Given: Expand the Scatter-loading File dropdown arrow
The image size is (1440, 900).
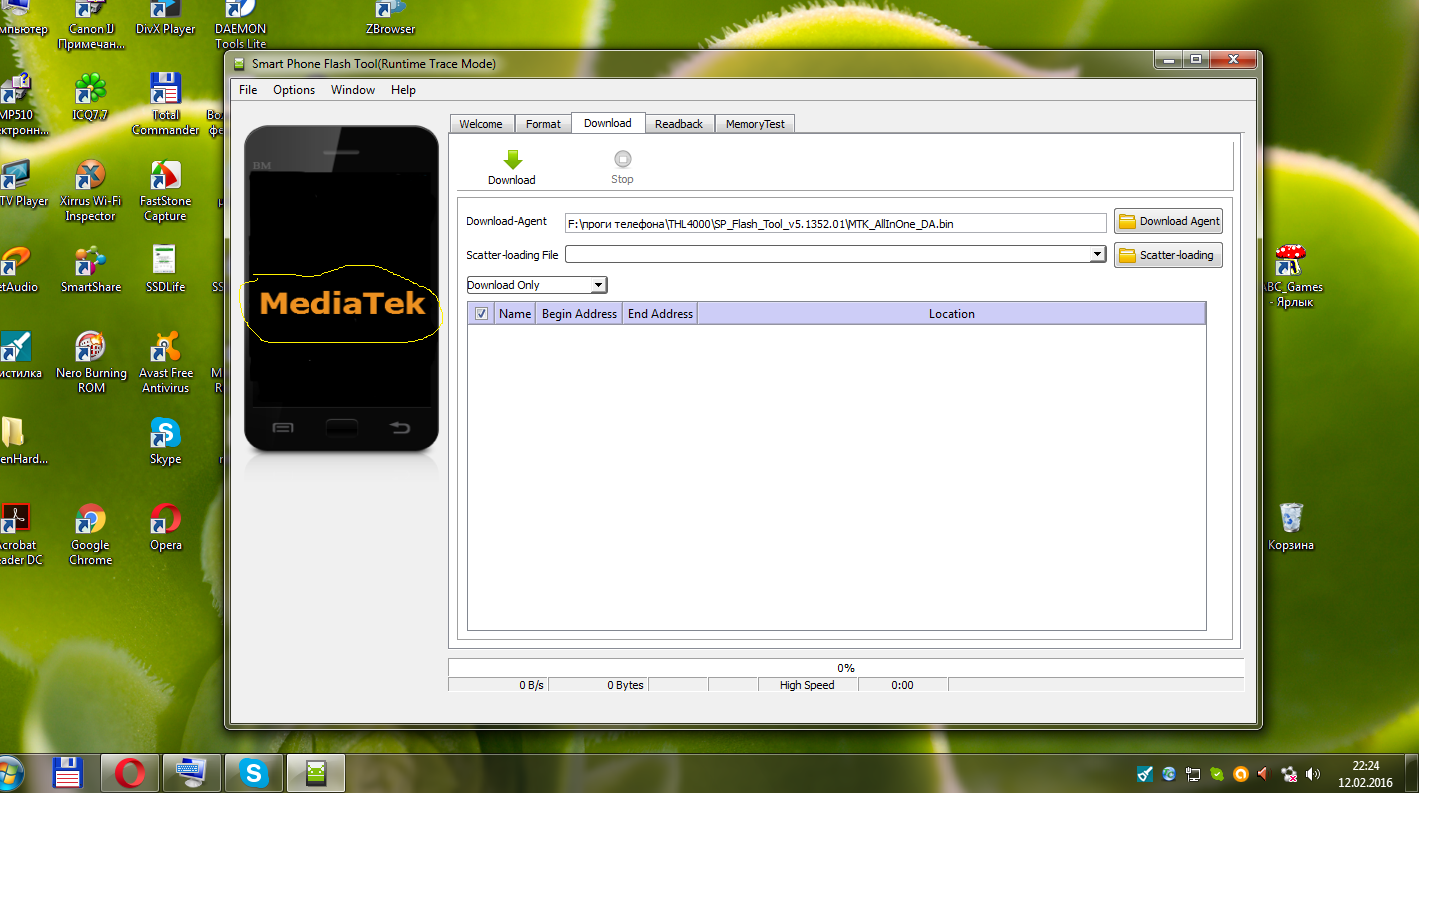Looking at the screenshot, I should tap(1097, 254).
